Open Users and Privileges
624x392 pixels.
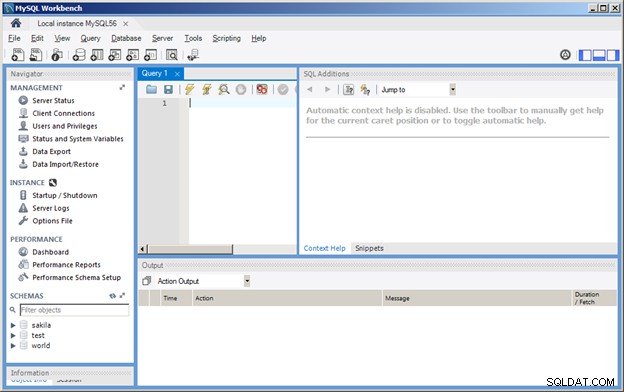tap(65, 126)
